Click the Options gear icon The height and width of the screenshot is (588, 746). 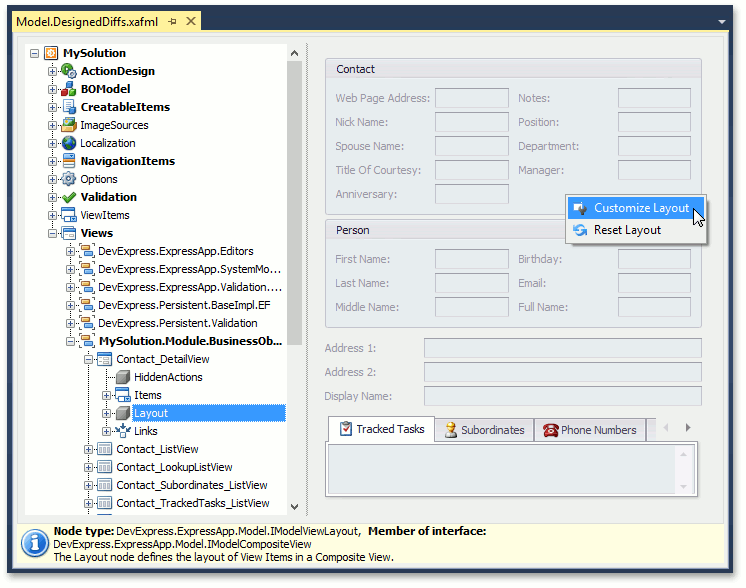[x=69, y=179]
